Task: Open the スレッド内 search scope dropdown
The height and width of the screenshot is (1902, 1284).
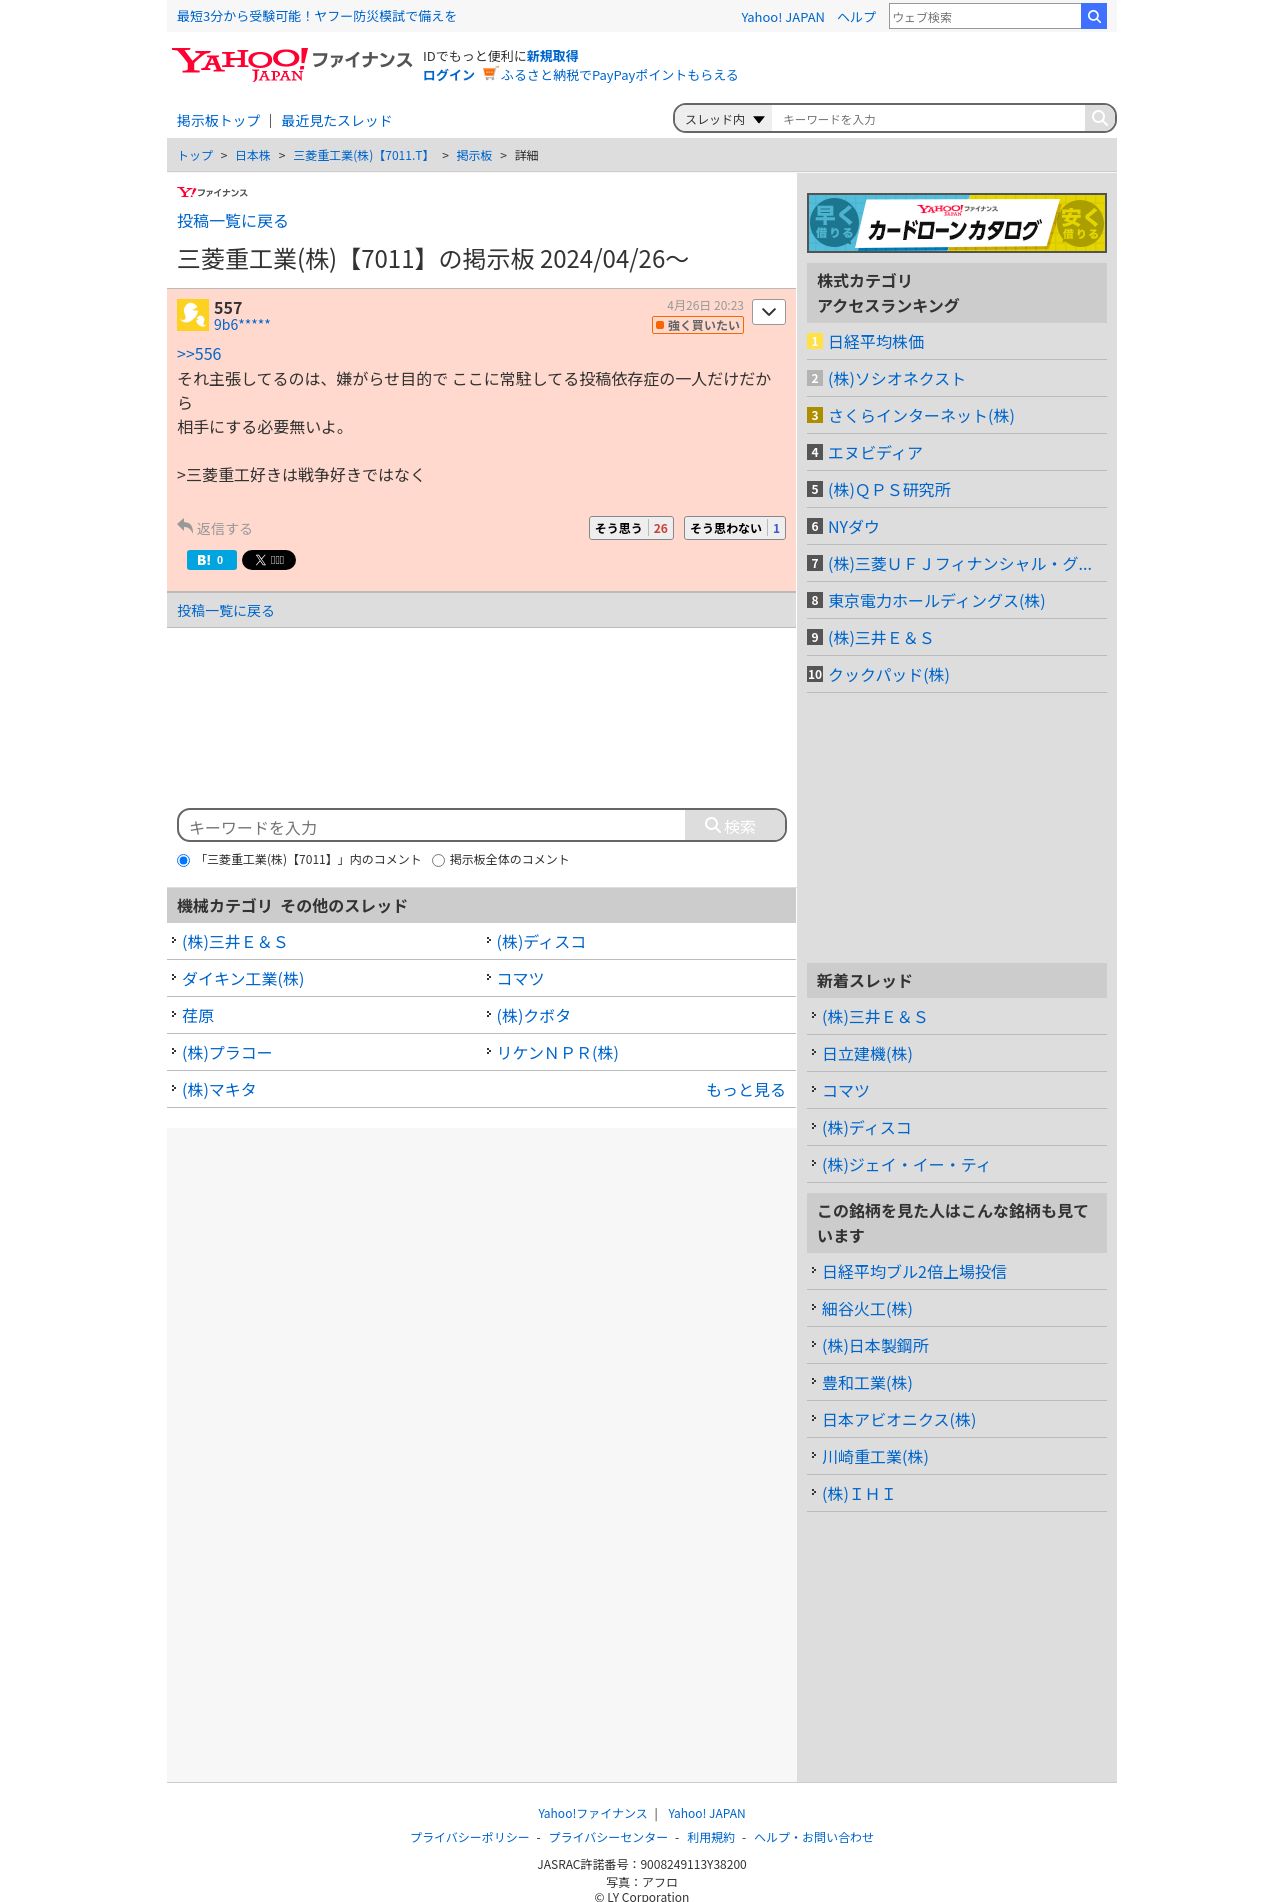Action: 724,119
